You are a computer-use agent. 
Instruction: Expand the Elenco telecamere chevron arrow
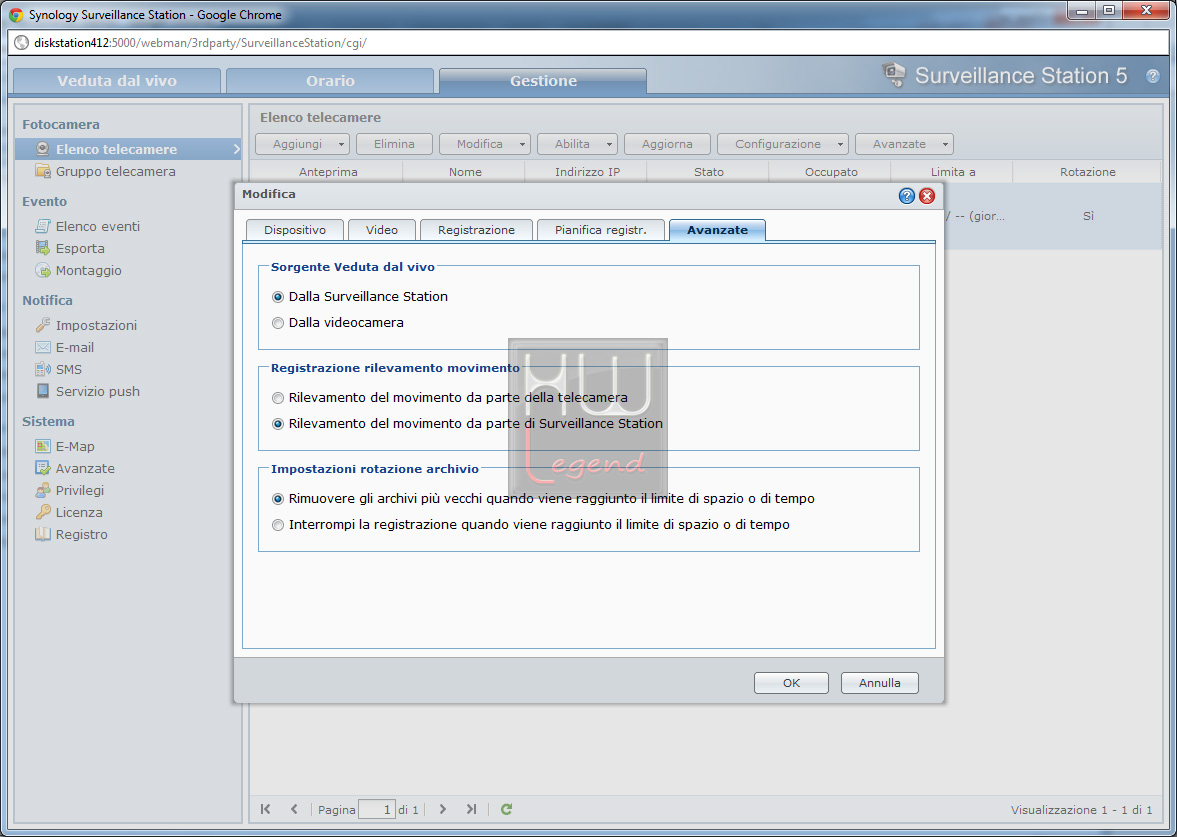(x=236, y=149)
